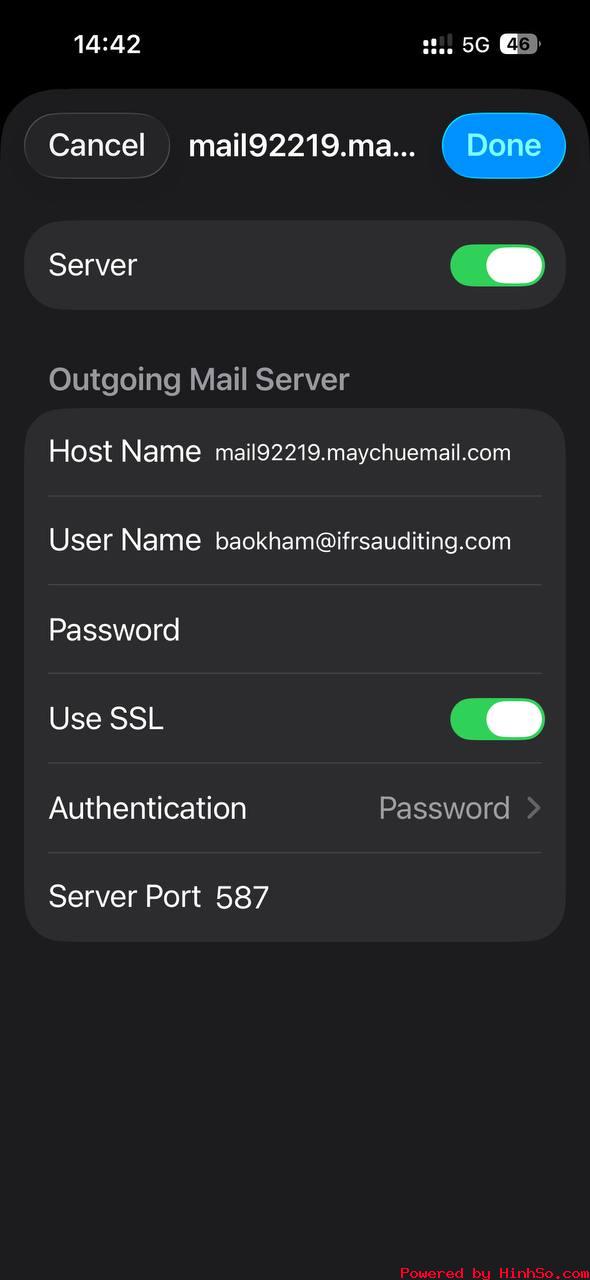The width and height of the screenshot is (590, 1280).
Task: Disable the Use SSL switch
Action: (x=497, y=719)
